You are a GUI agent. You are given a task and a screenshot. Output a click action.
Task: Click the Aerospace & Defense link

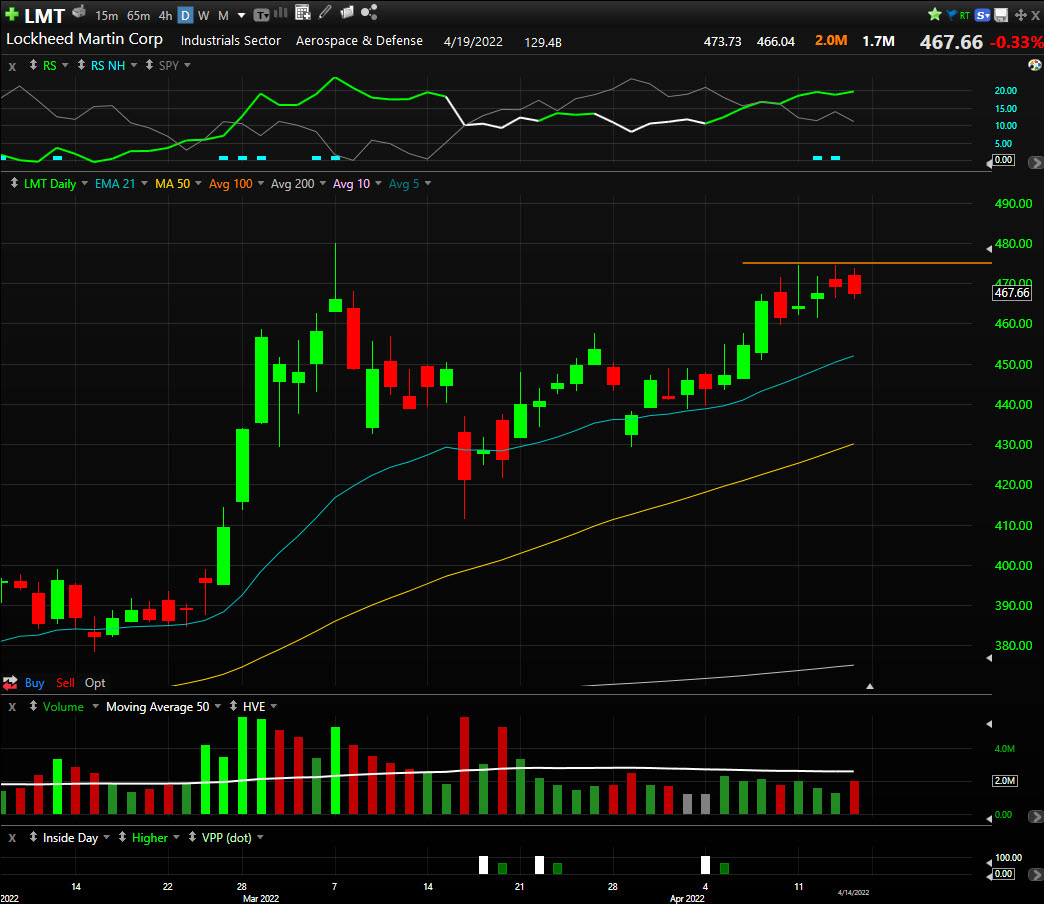[359, 41]
